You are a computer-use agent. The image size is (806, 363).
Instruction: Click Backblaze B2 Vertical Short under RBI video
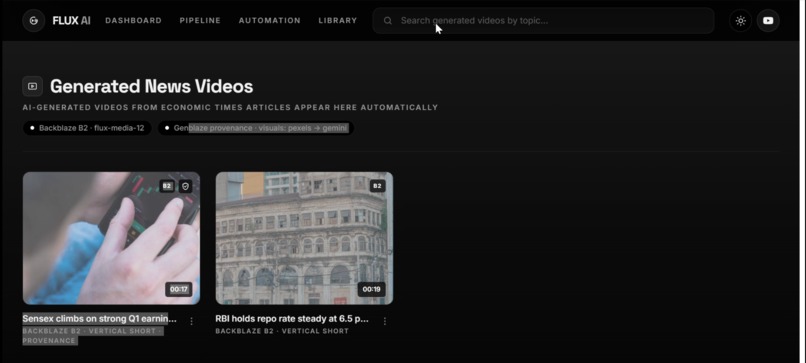[x=282, y=331]
